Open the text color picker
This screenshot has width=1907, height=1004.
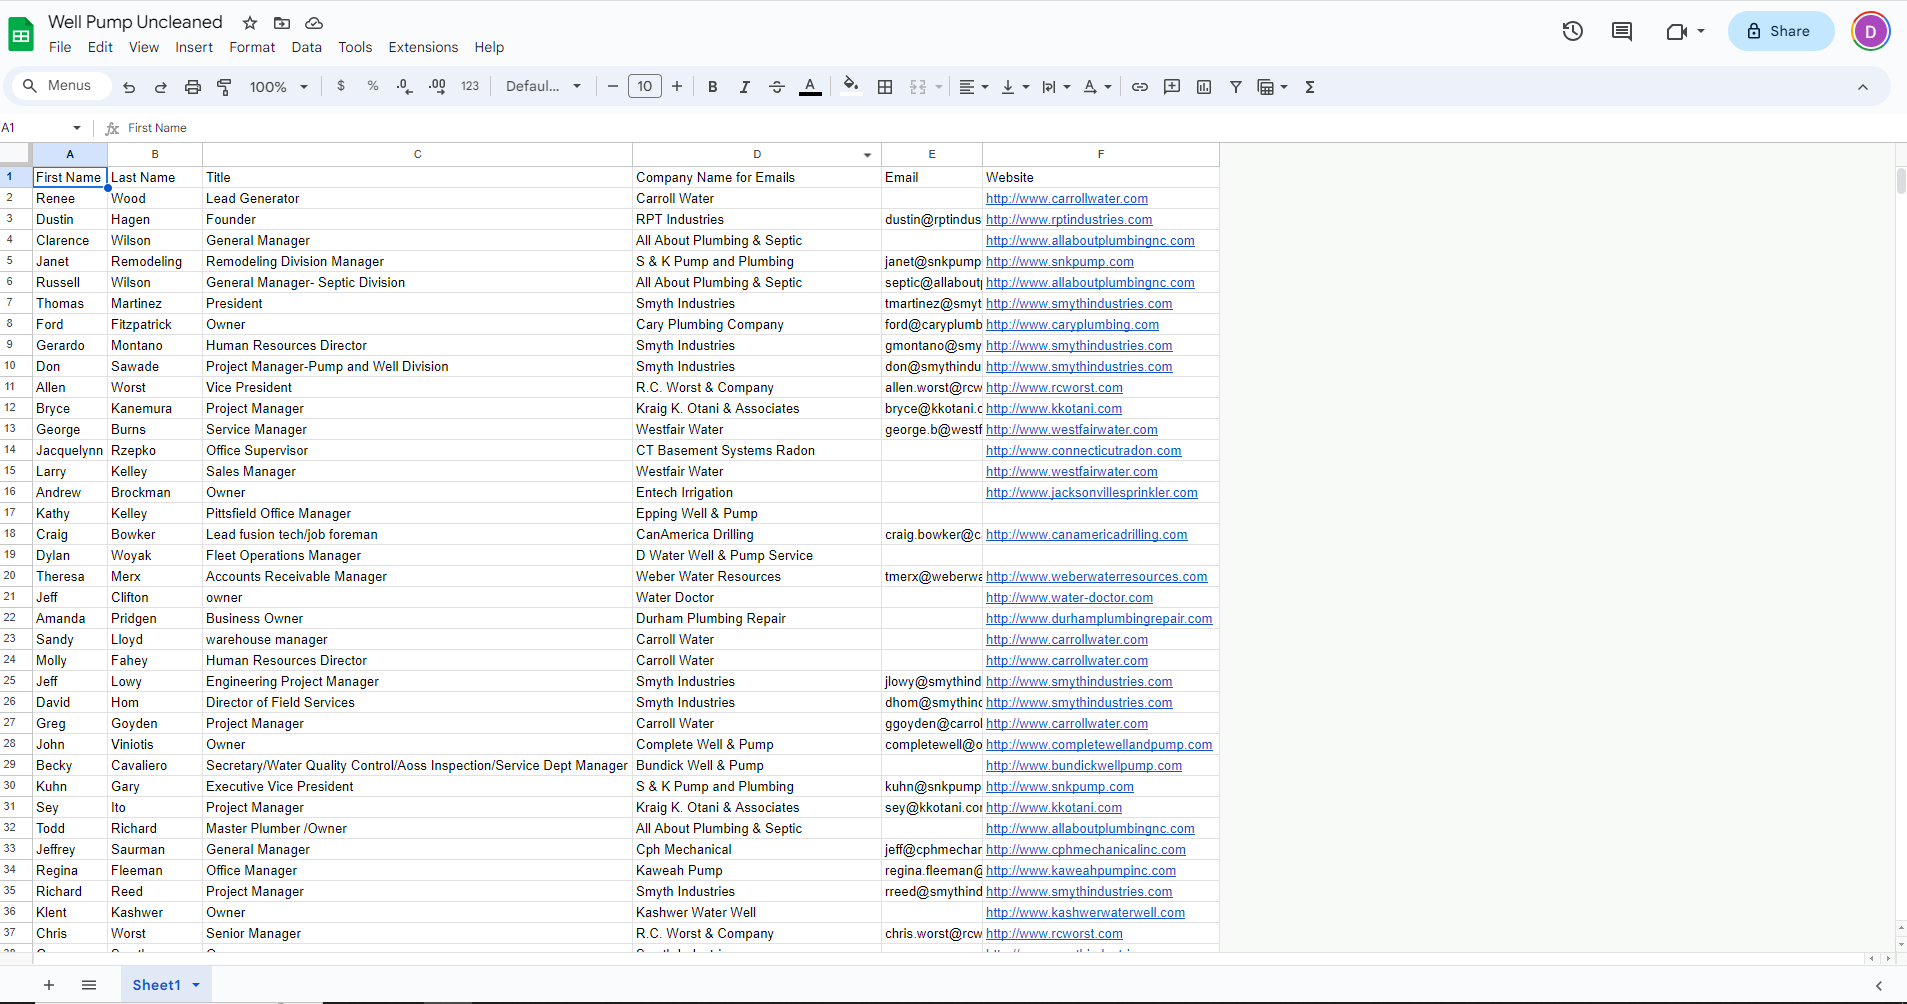(x=811, y=87)
